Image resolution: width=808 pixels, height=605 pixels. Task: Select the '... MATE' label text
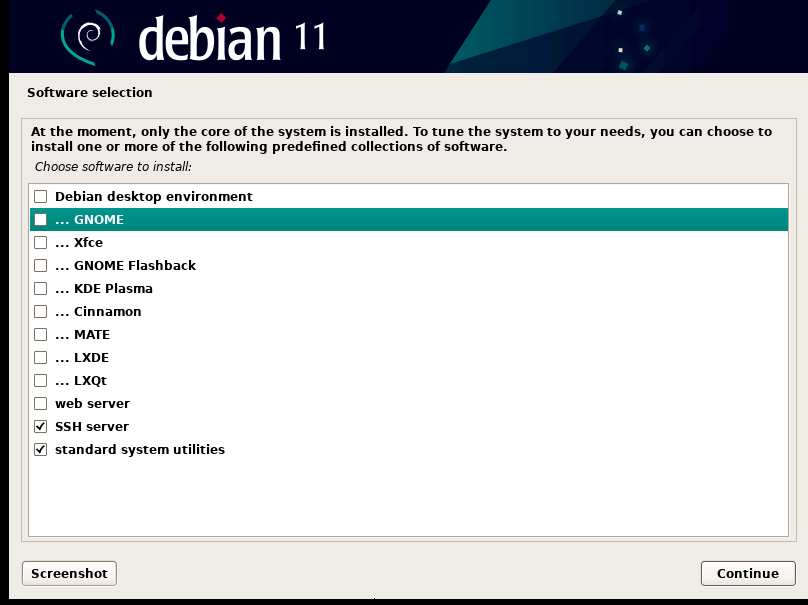[x=82, y=334]
